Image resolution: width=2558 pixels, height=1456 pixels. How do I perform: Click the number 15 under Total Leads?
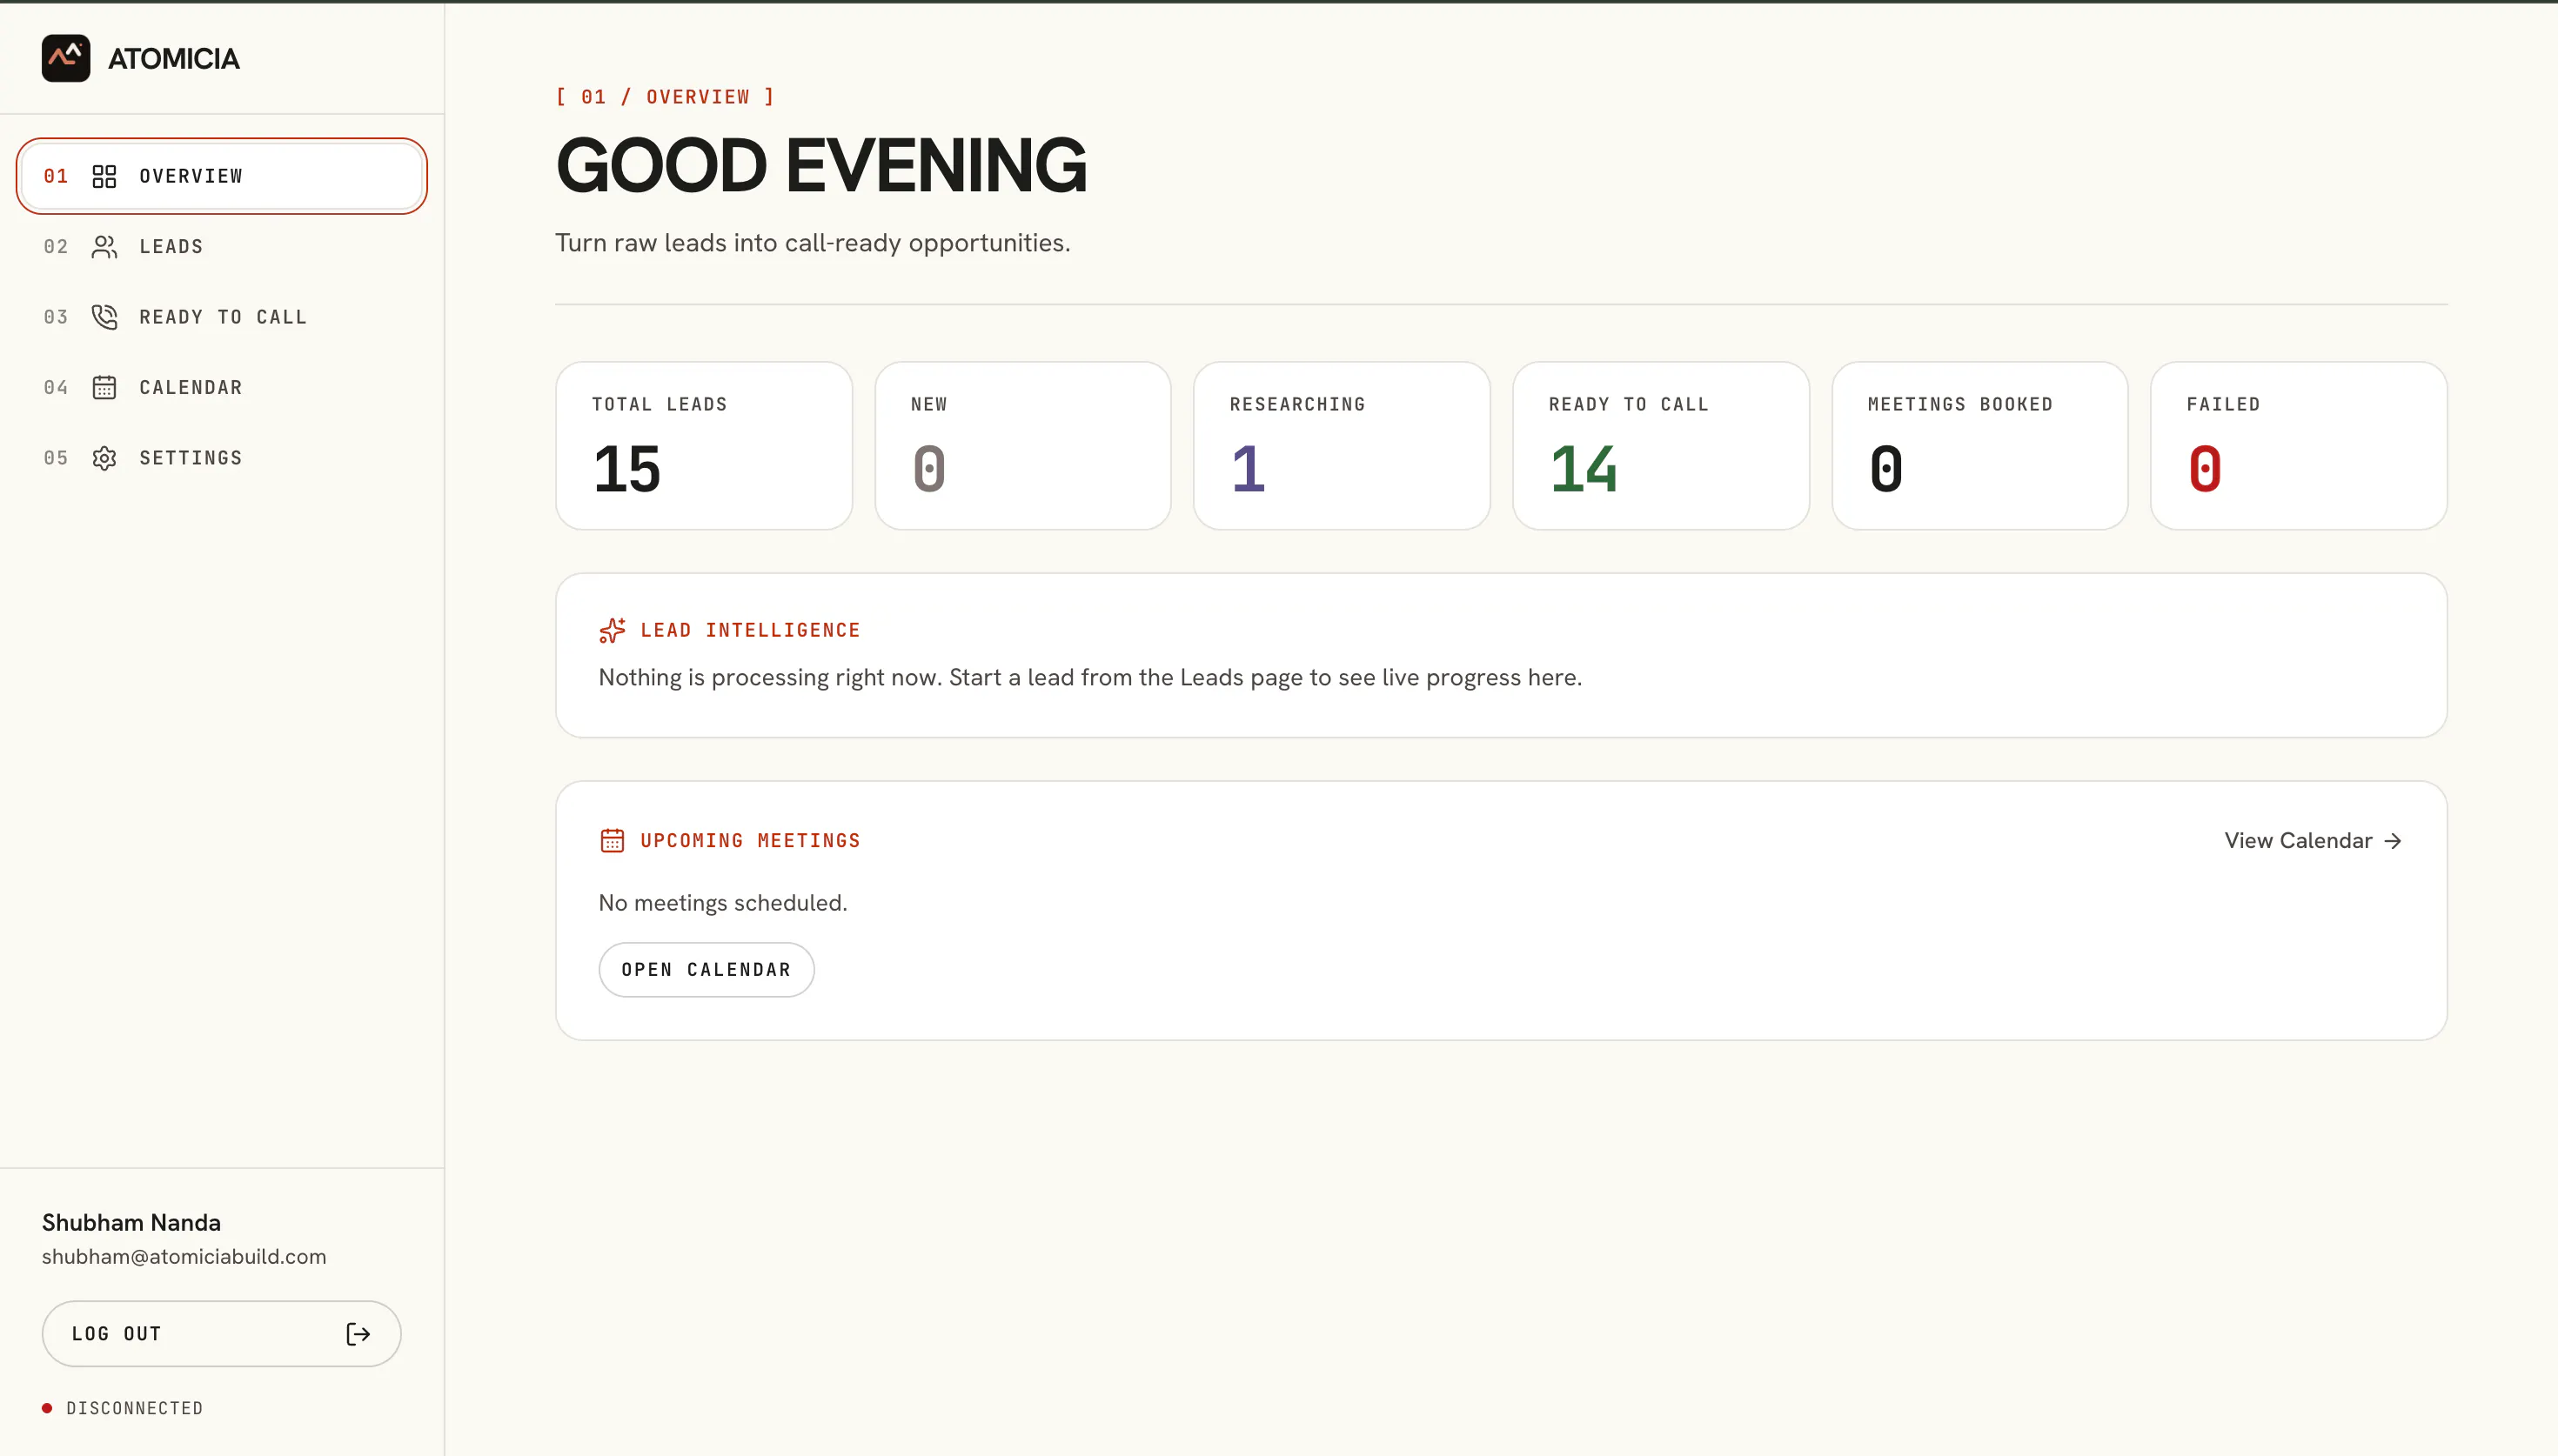627,469
